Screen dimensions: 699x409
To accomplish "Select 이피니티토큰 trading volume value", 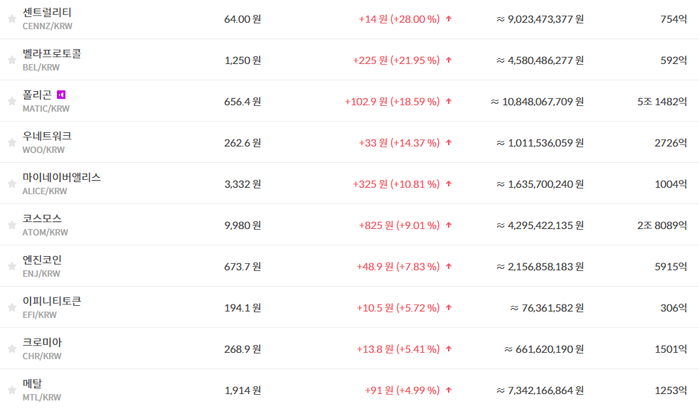I will (x=547, y=308).
